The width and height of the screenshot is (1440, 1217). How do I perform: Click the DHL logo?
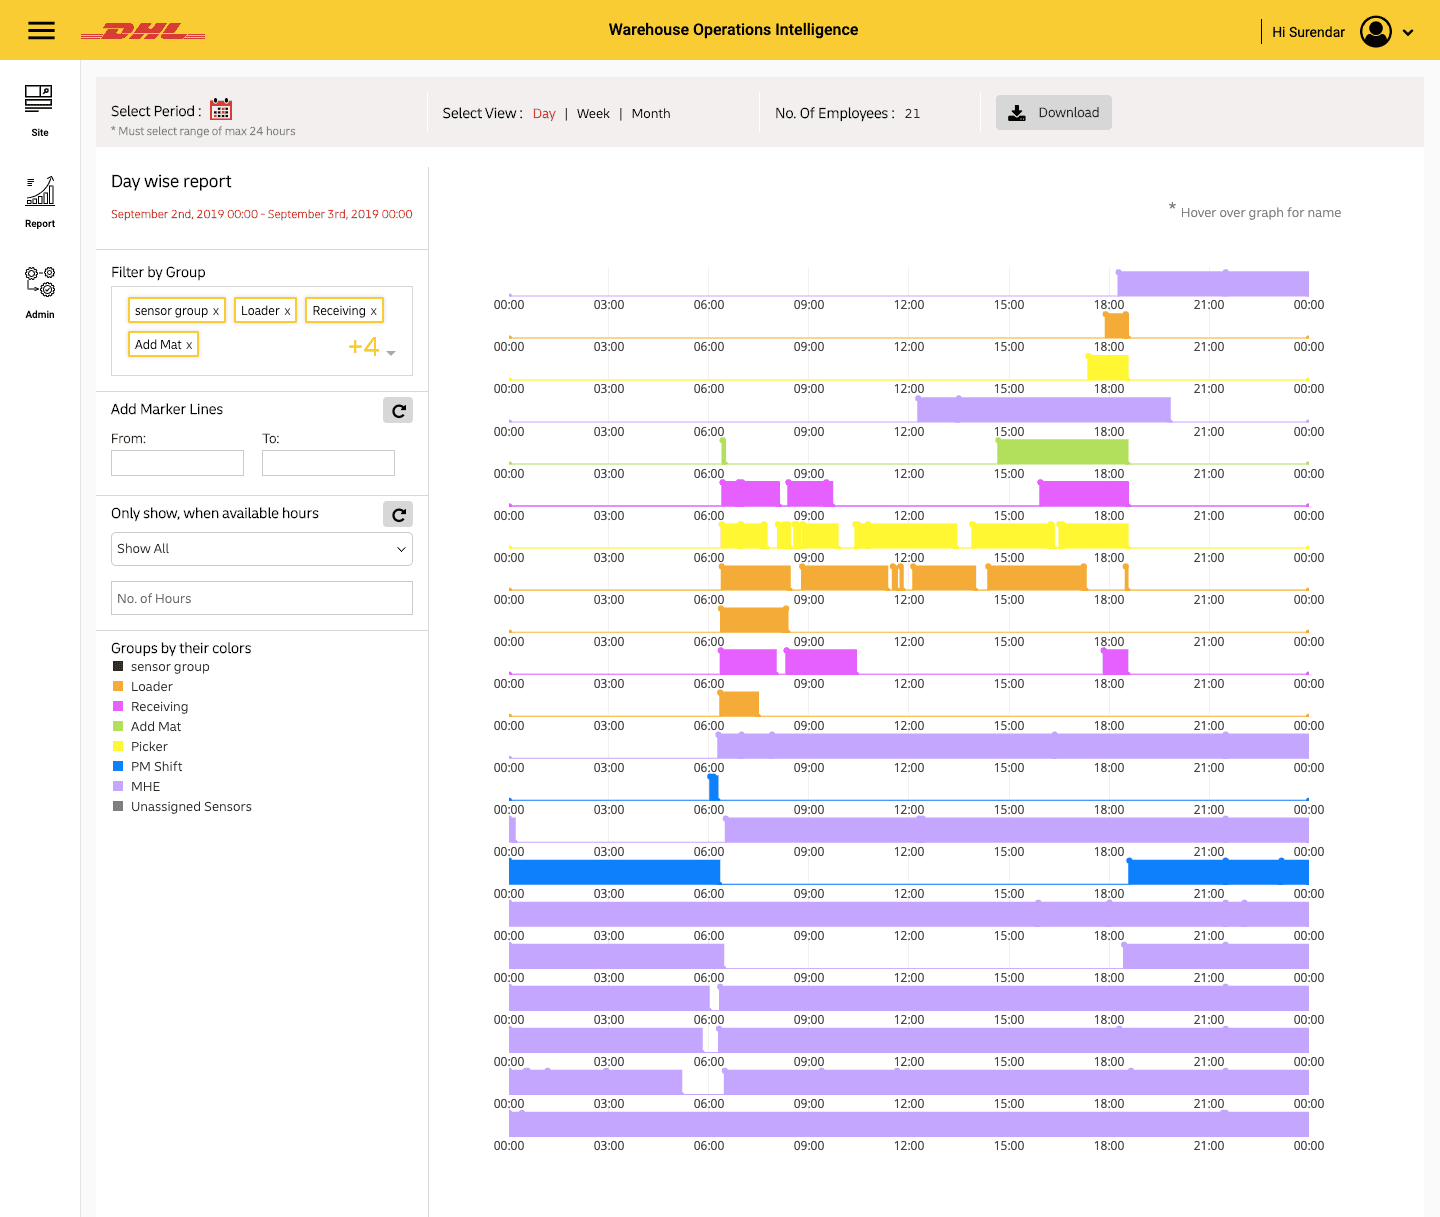point(143,32)
